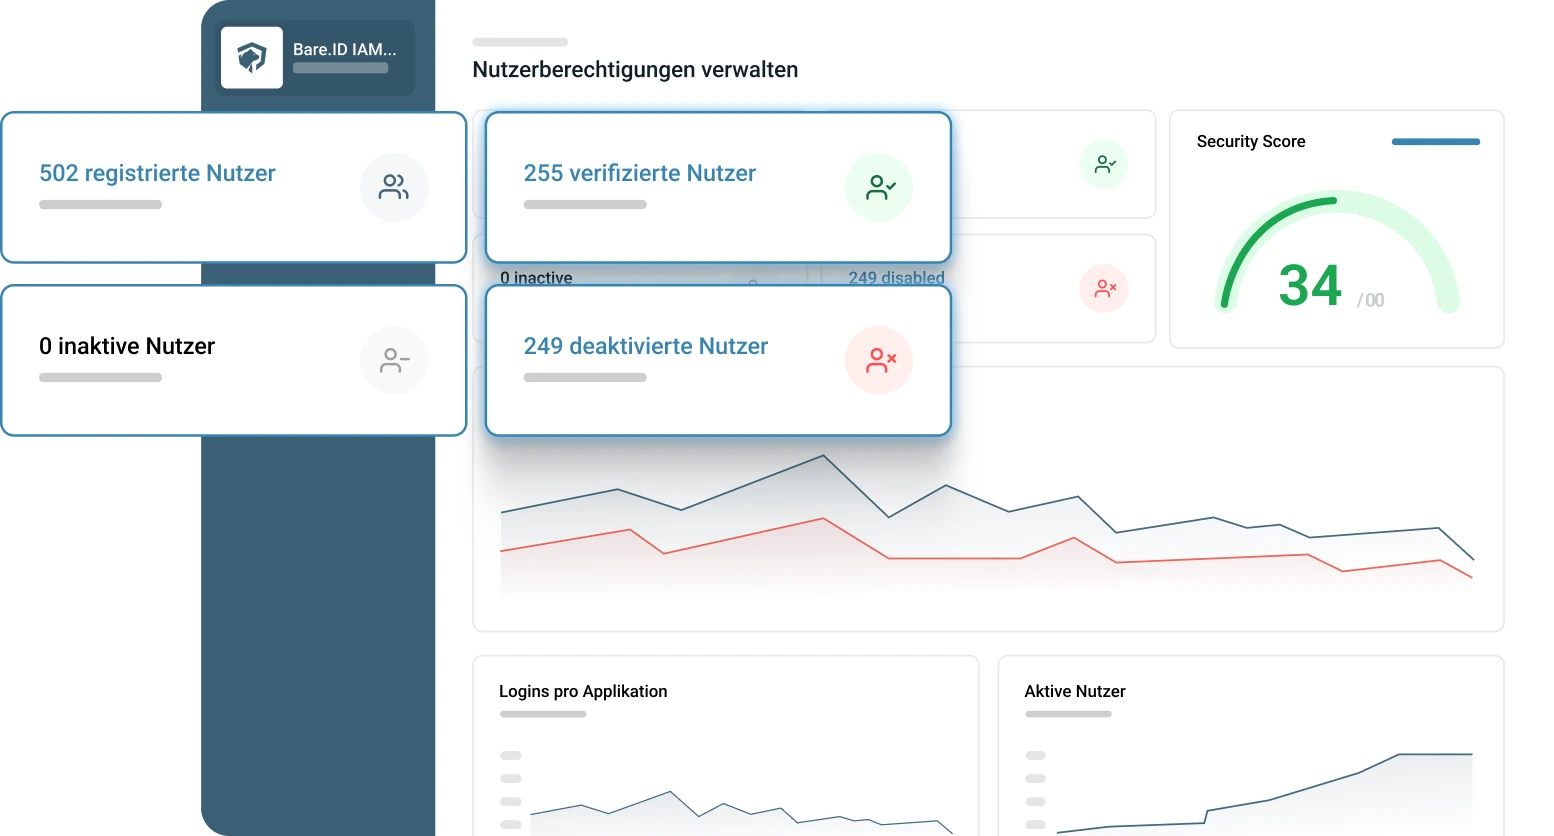Open the 502 registrierte Nutzer card
The width and height of the screenshot is (1554, 836).
tap(234, 187)
